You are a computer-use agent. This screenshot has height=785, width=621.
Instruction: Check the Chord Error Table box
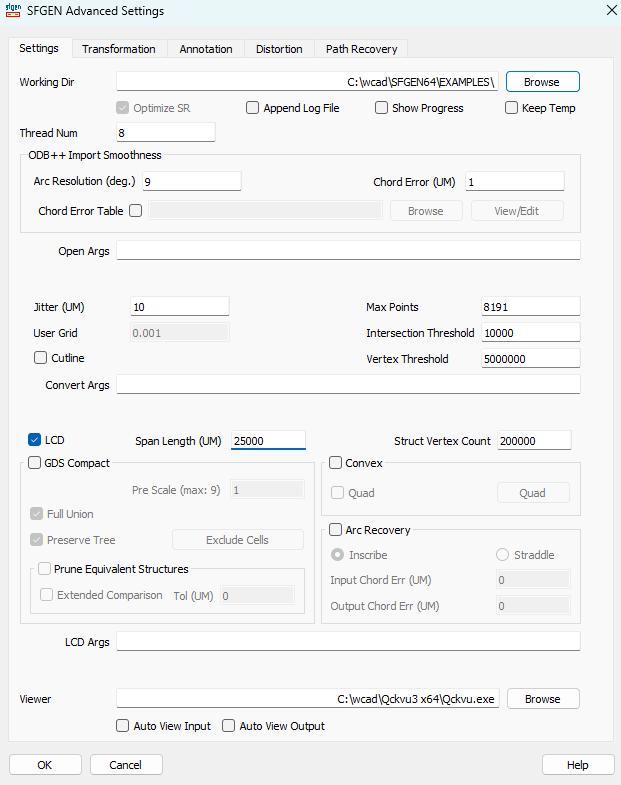click(x=135, y=210)
